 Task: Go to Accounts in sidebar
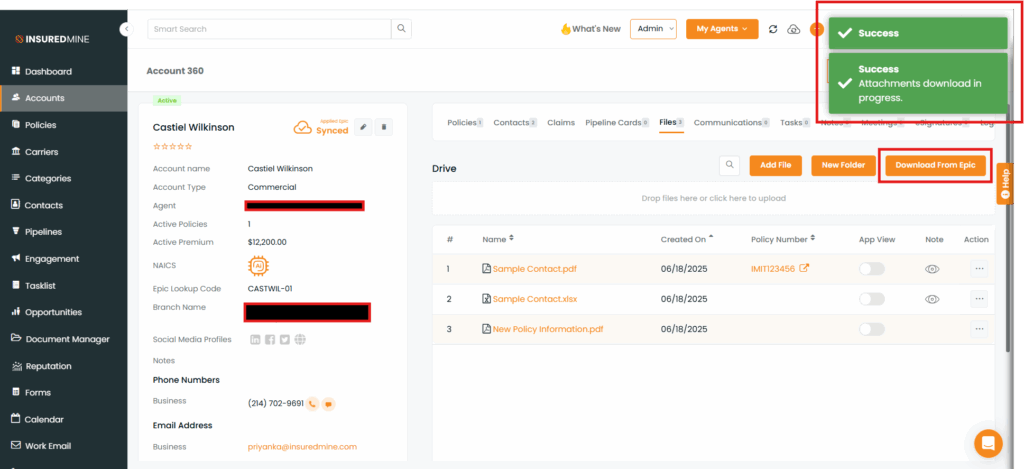tap(64, 98)
